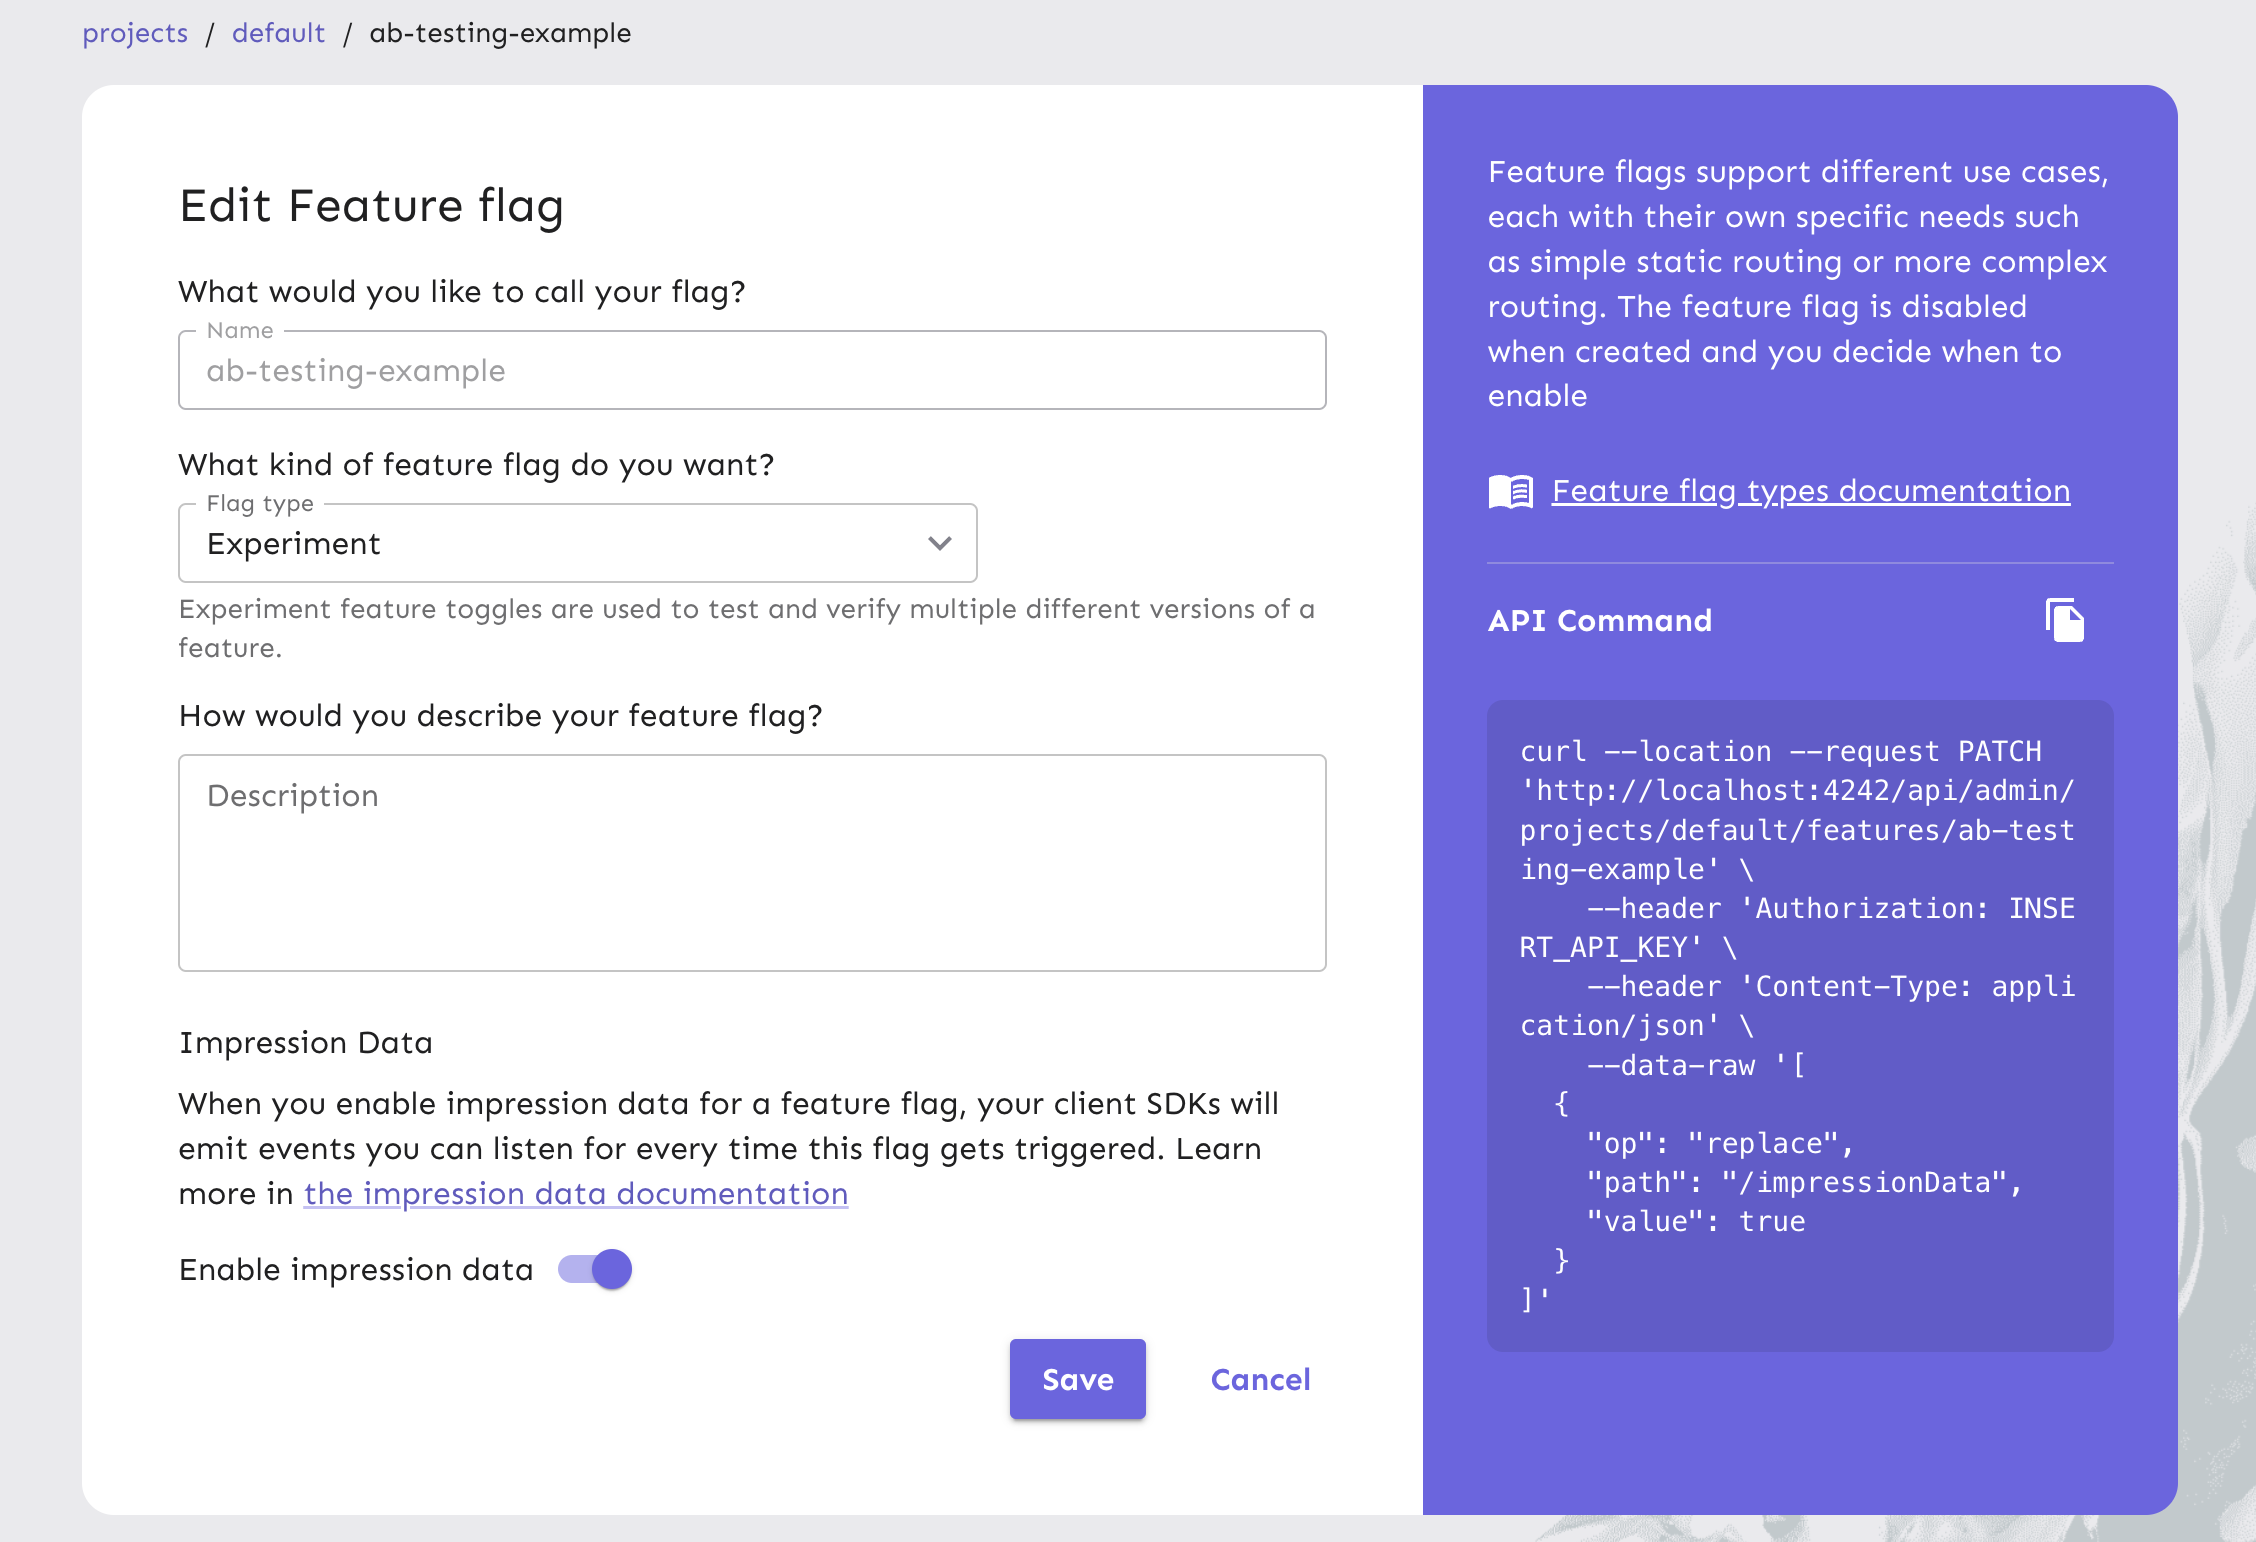Viewport: 2256px width, 1542px height.
Task: Select the curl command code block
Action: [1798, 1025]
